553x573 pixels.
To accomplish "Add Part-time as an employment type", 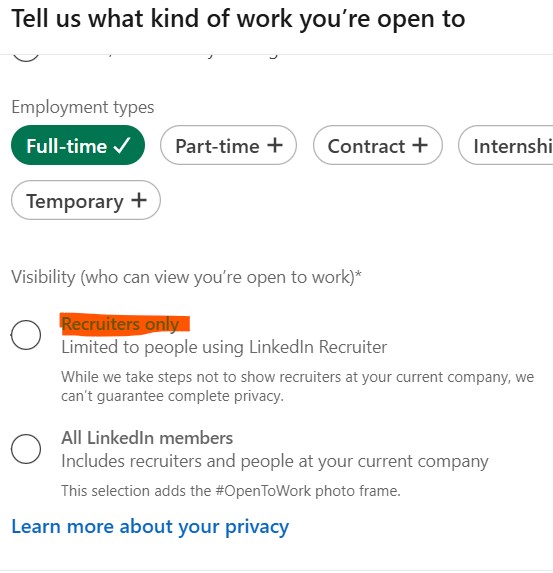I will coord(228,145).
